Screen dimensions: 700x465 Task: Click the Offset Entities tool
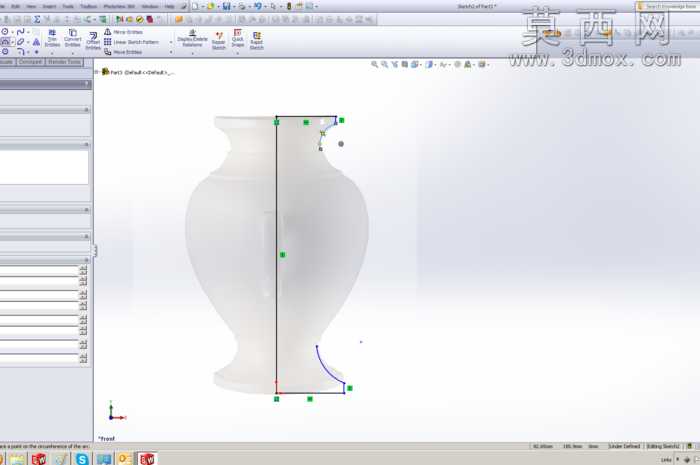coord(93,41)
